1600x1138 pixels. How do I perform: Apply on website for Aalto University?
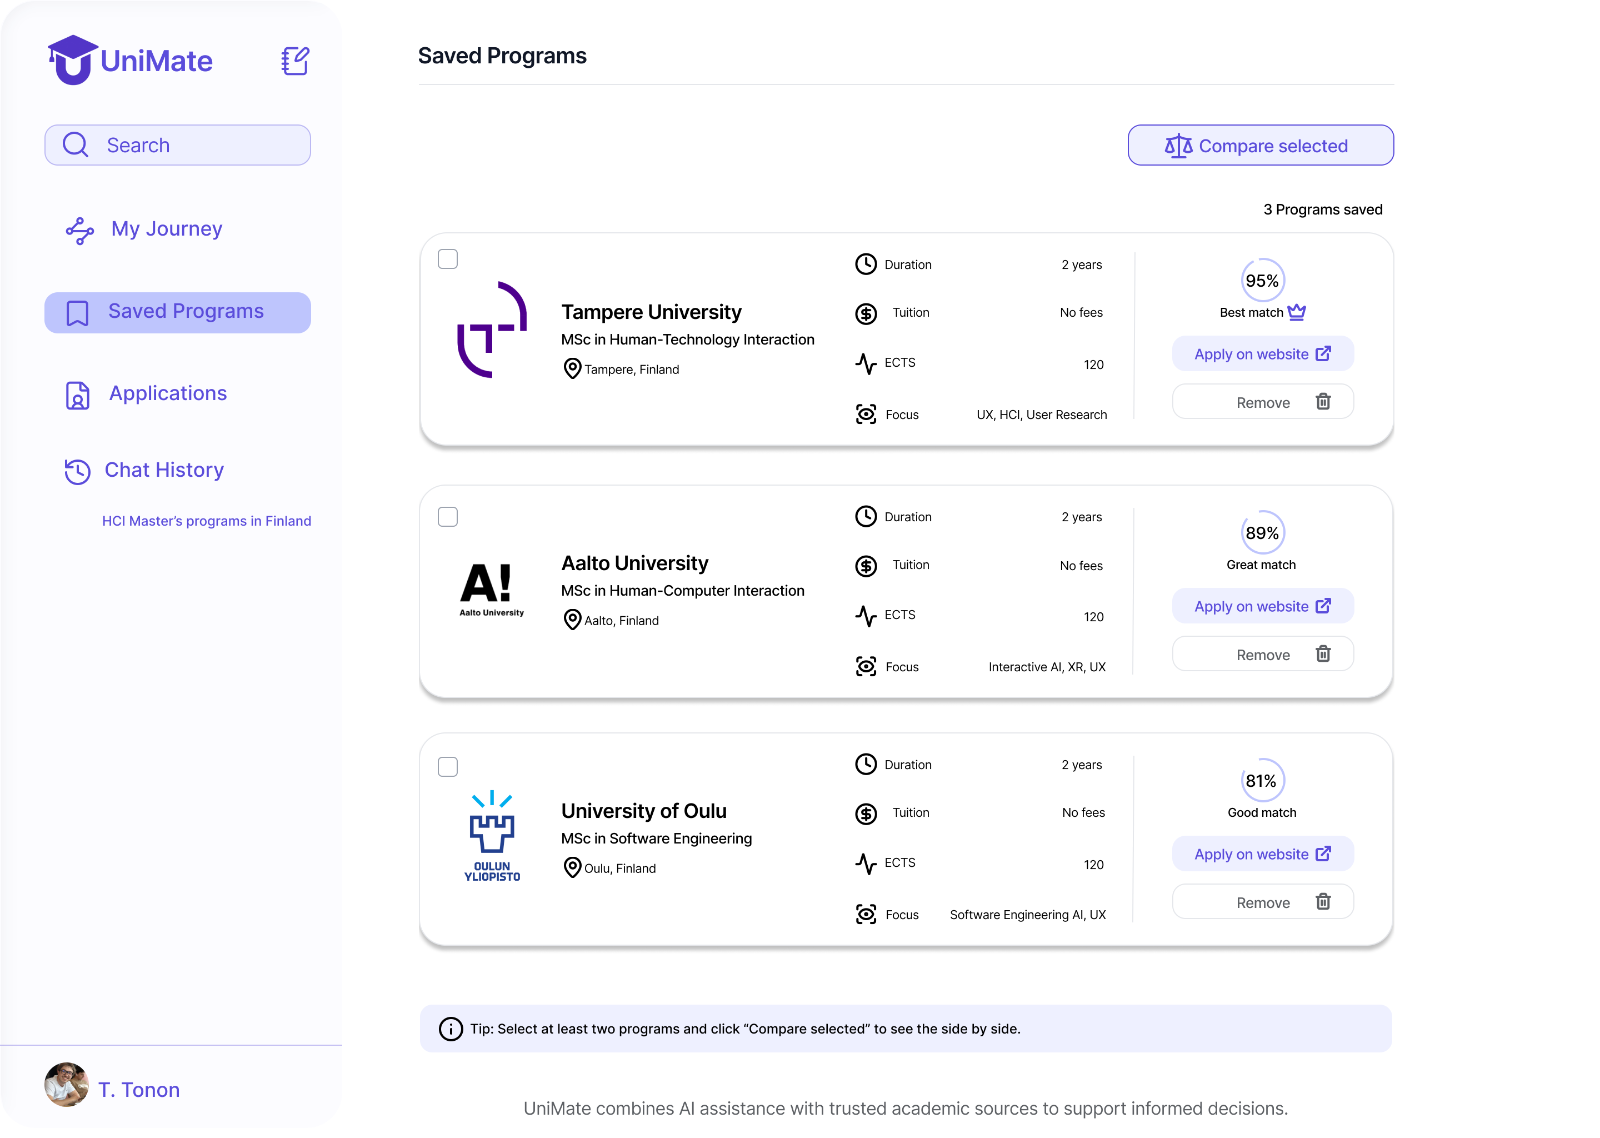click(x=1263, y=606)
